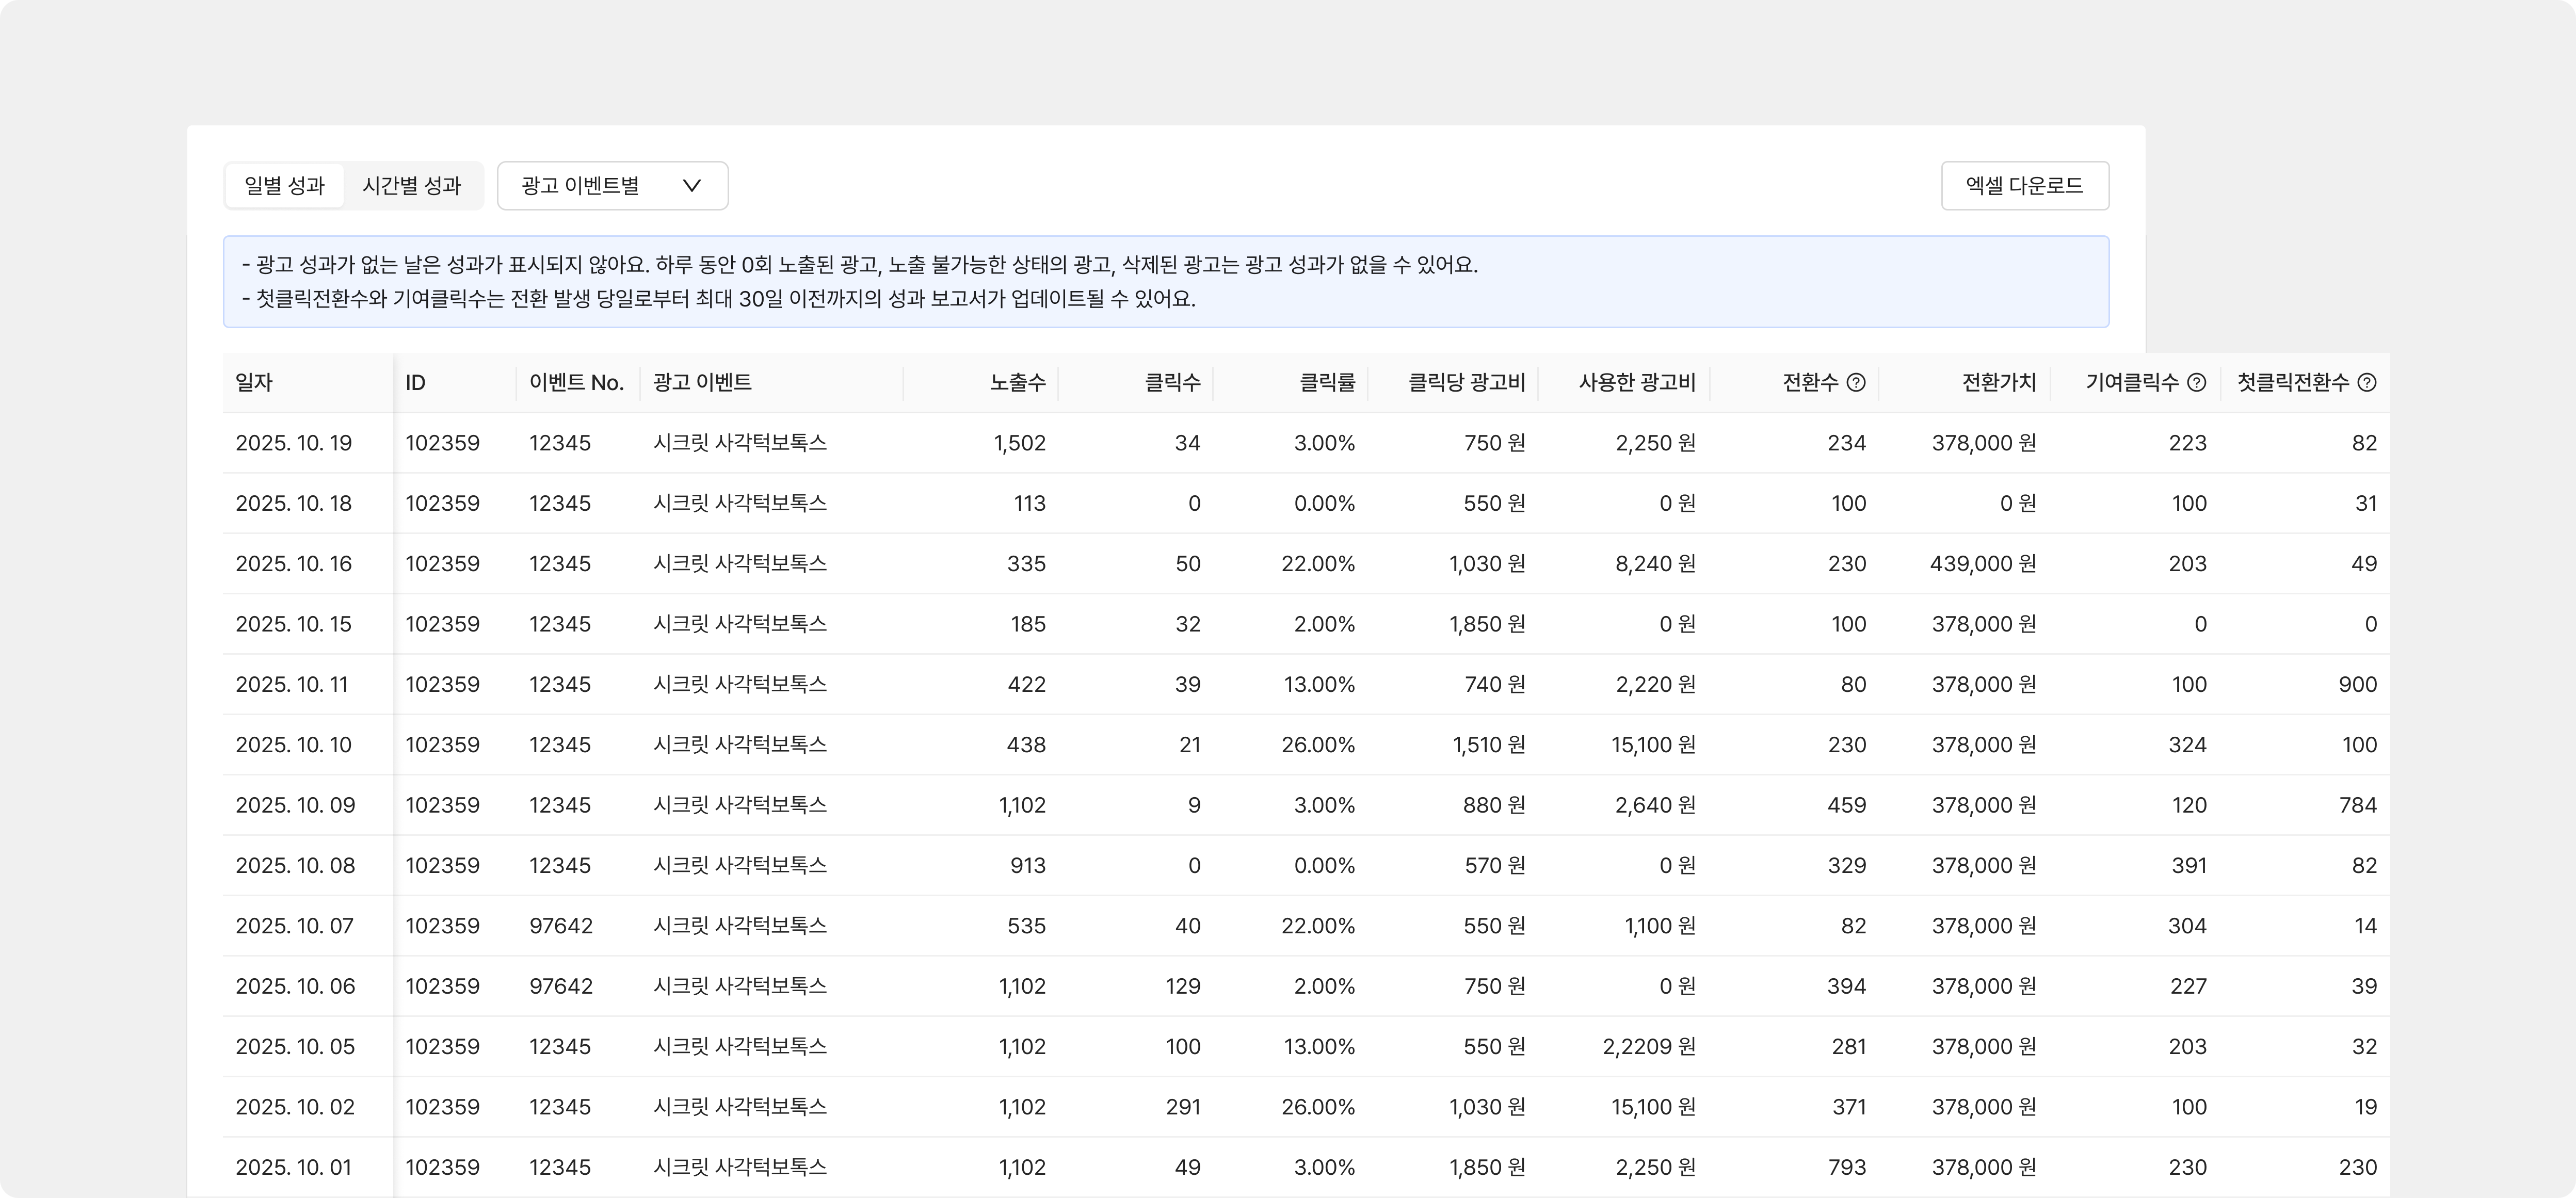Select the 2025. 10. 19 row date

294,443
